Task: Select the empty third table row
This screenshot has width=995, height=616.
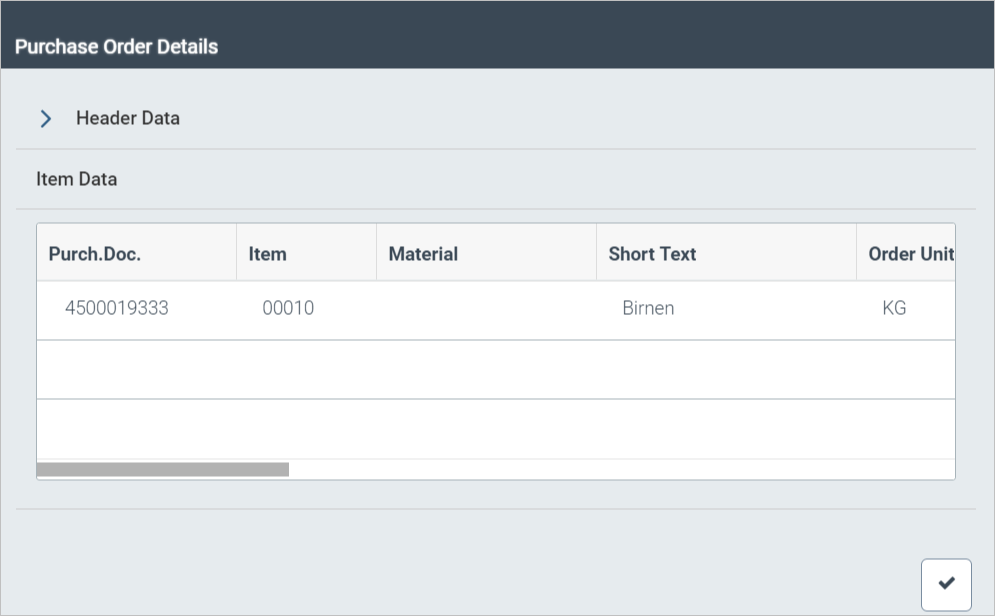Action: (x=495, y=429)
